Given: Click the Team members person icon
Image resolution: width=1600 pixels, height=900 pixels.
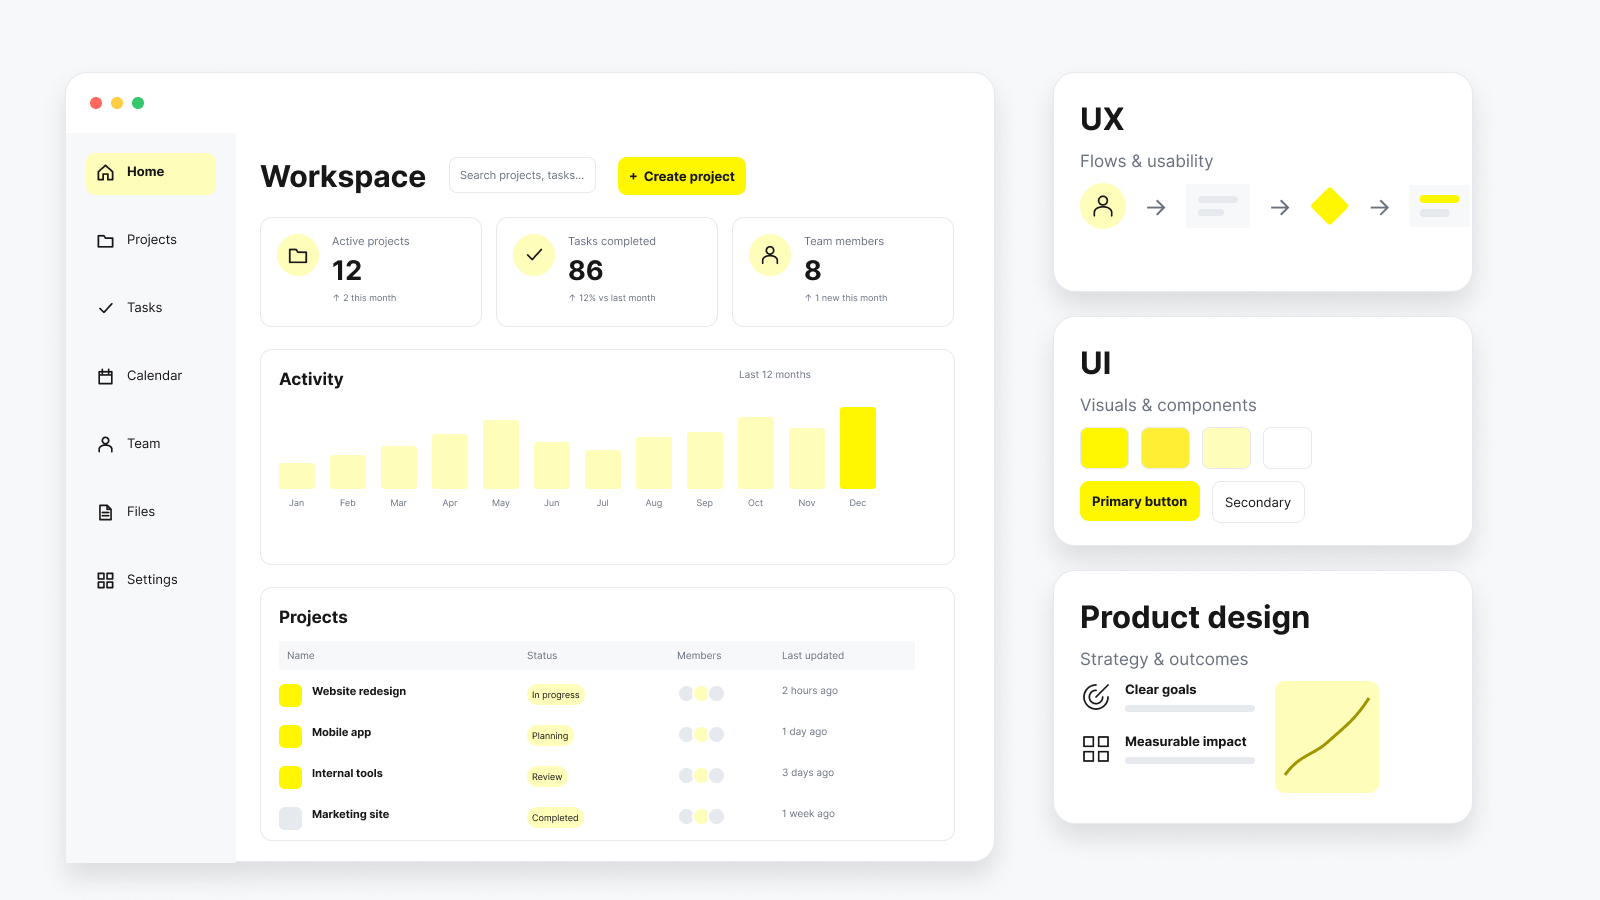Looking at the screenshot, I should tap(770, 256).
